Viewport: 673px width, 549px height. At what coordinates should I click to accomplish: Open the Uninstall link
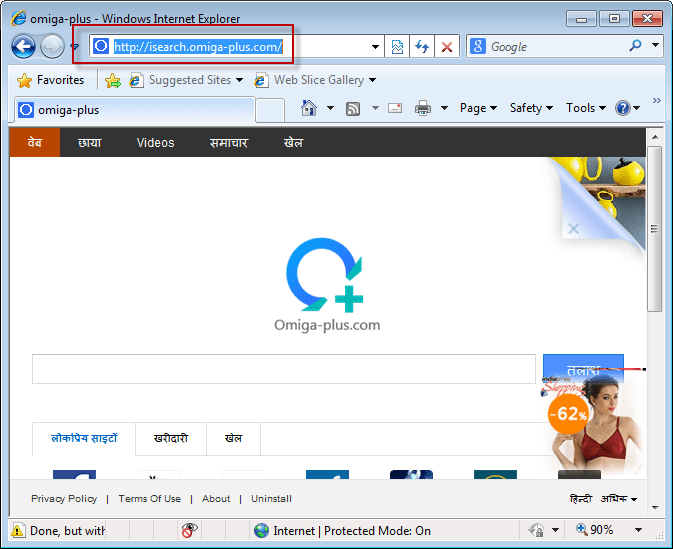click(x=271, y=499)
